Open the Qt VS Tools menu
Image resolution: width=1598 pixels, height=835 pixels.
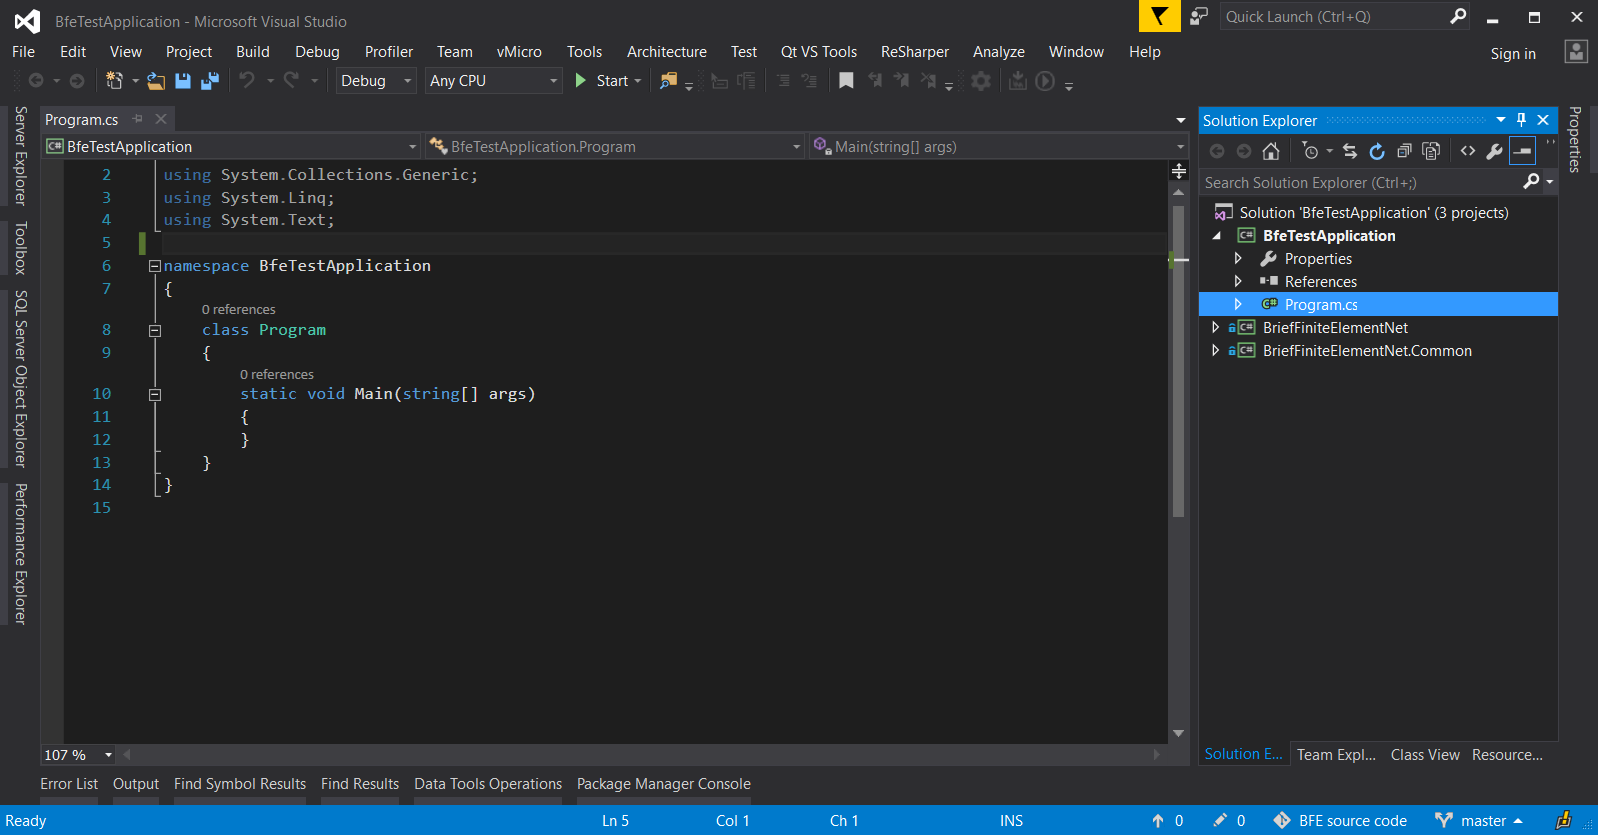(x=819, y=52)
